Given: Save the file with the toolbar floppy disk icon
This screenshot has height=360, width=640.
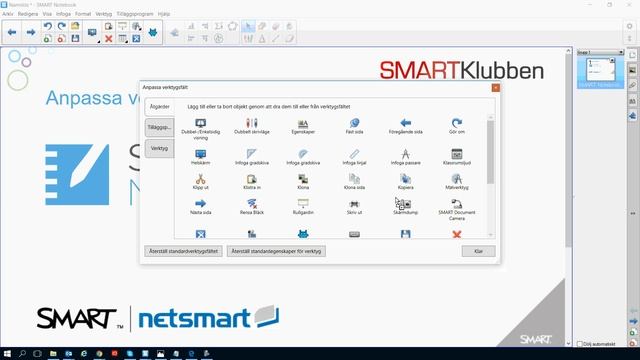Looking at the screenshot, I should (75, 39).
